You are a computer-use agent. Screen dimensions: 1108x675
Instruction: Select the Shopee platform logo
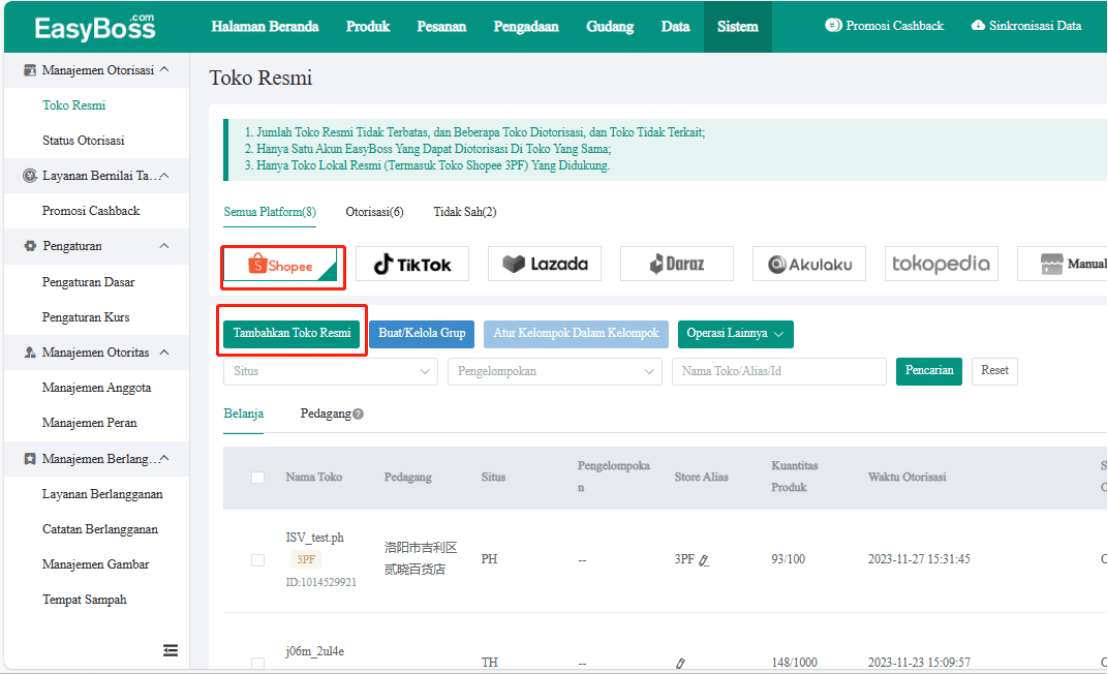pos(281,264)
